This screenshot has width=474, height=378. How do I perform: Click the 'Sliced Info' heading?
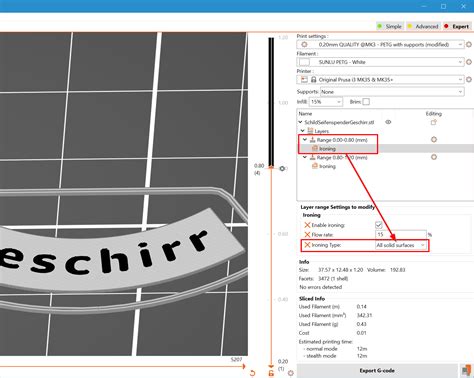(x=312, y=299)
